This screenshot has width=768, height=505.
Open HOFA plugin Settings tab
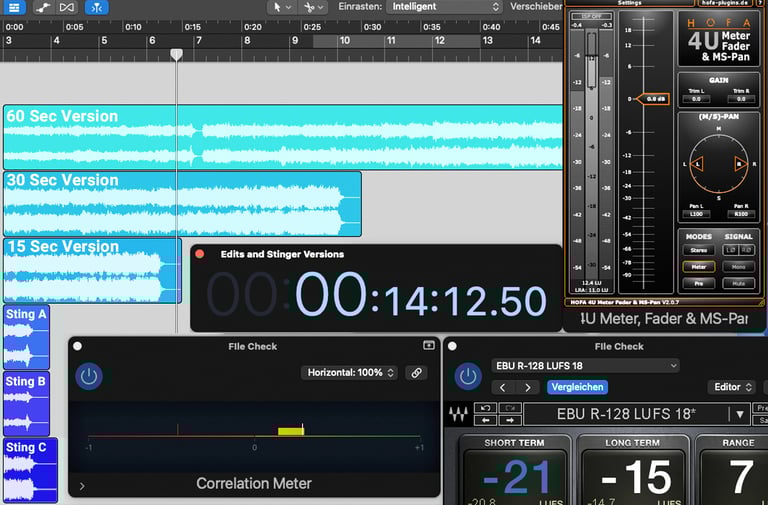(630, 2)
